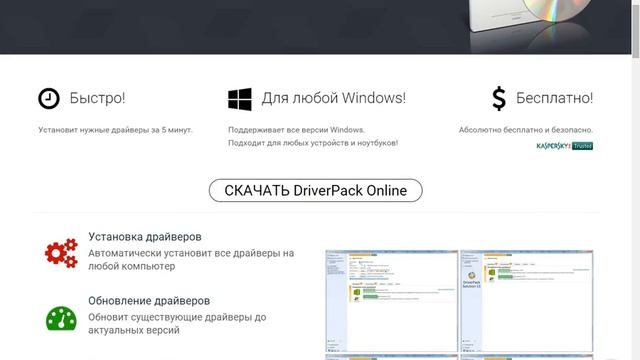Click text Абсолютно бесплатно и безопасно
The width and height of the screenshot is (640, 360).
(526, 130)
